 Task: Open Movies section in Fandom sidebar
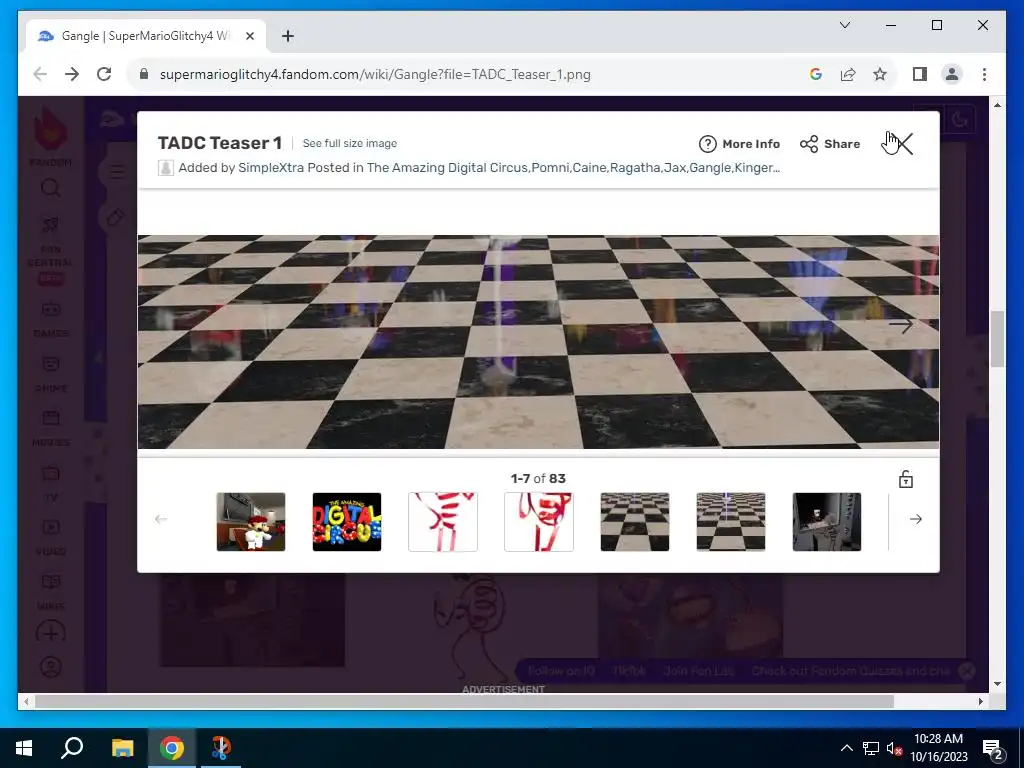pyautogui.click(x=50, y=428)
